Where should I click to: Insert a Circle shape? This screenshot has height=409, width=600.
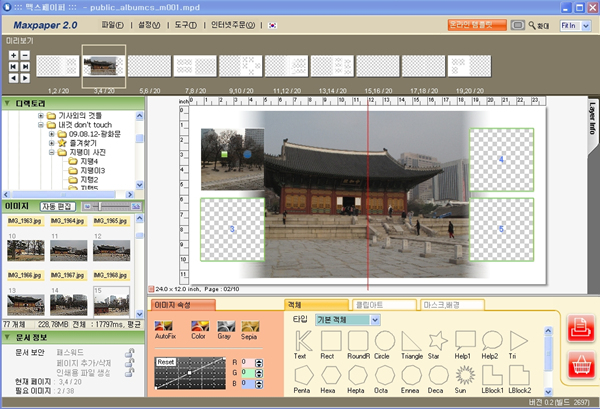(x=384, y=344)
